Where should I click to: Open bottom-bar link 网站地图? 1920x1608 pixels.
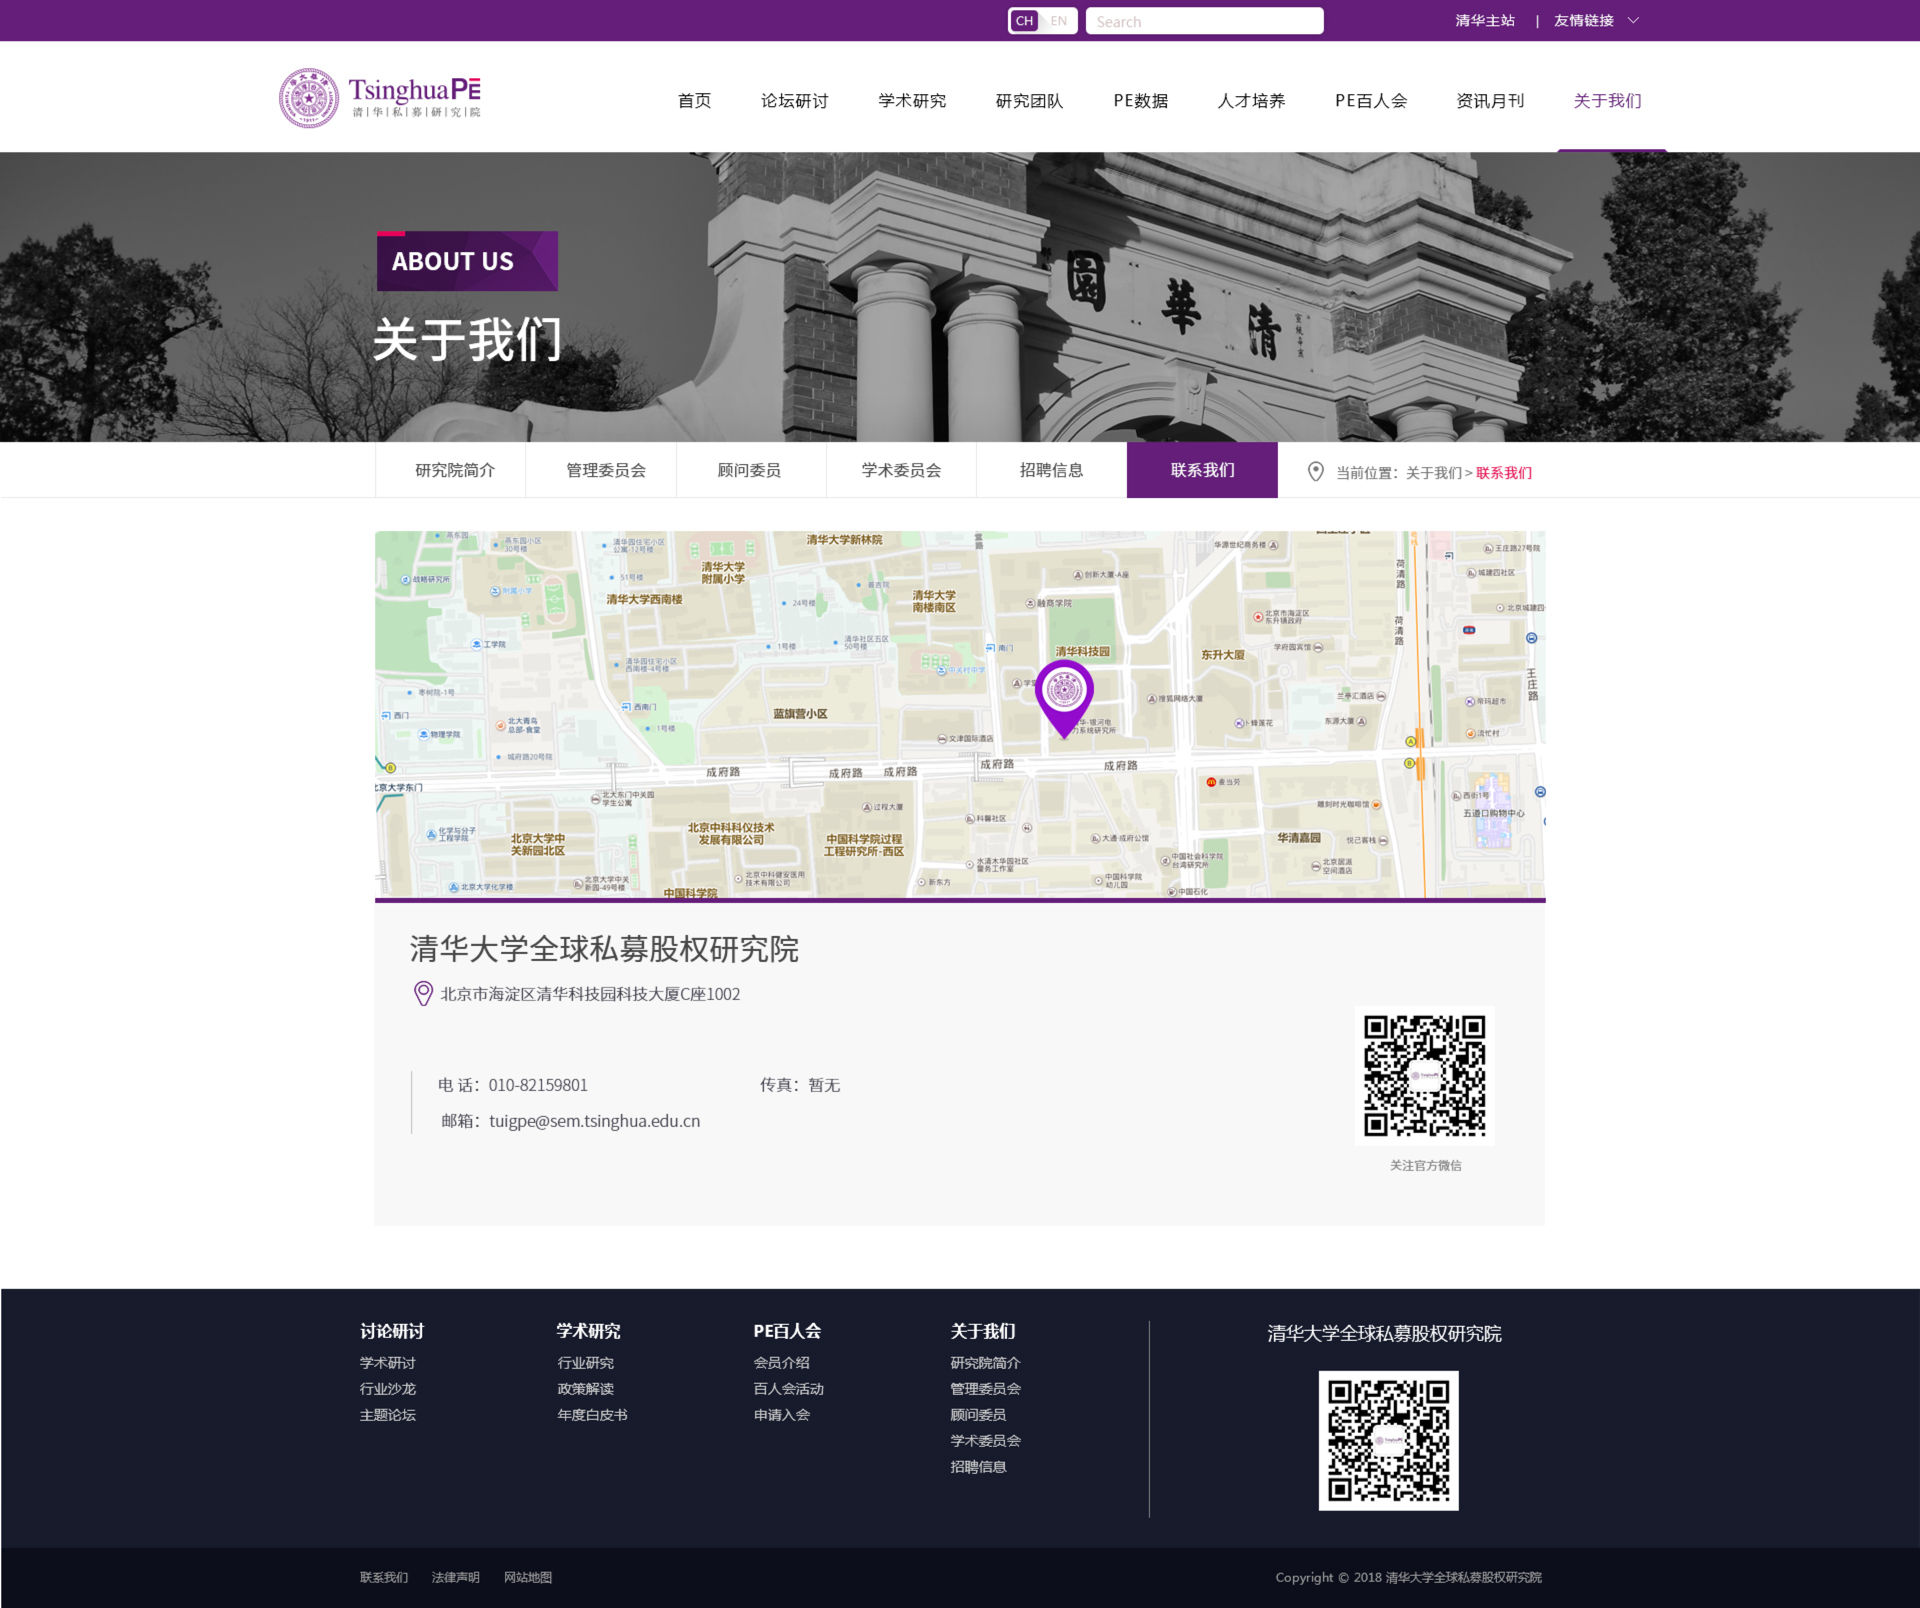point(527,1577)
